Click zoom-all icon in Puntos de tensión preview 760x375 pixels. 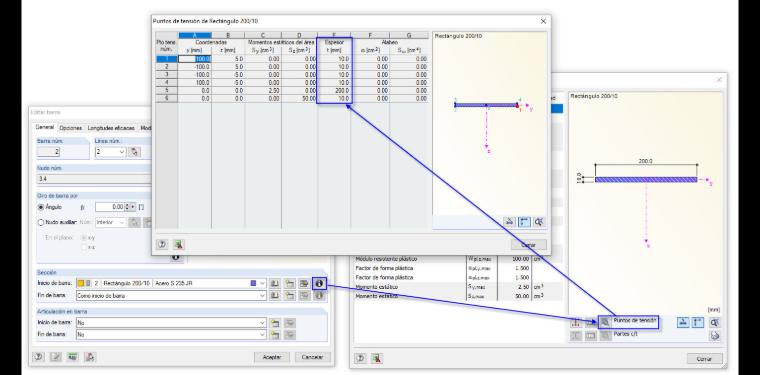539,222
